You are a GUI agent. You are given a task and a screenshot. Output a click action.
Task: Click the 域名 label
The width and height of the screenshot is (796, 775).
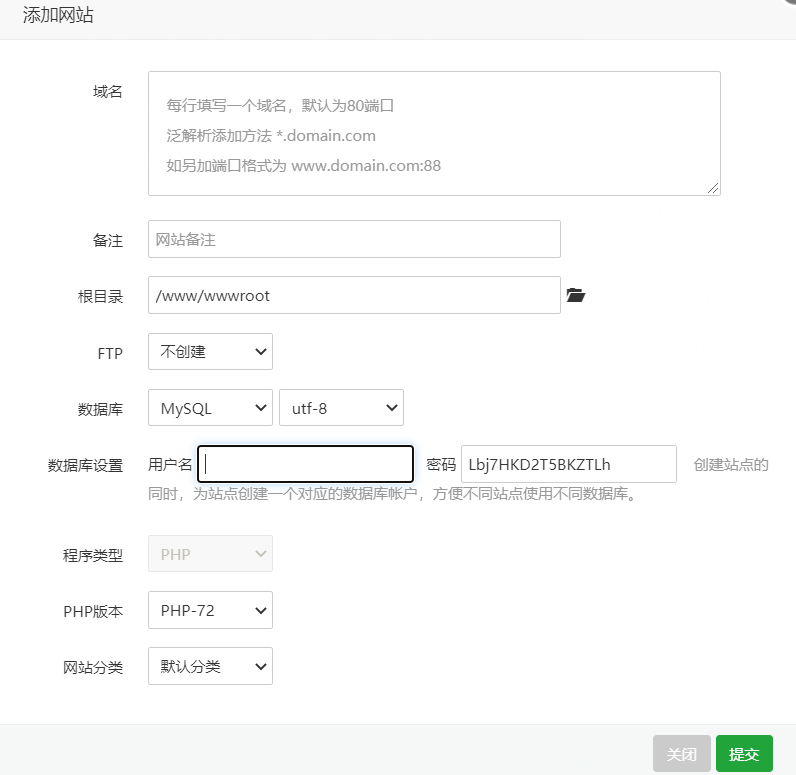coord(108,92)
